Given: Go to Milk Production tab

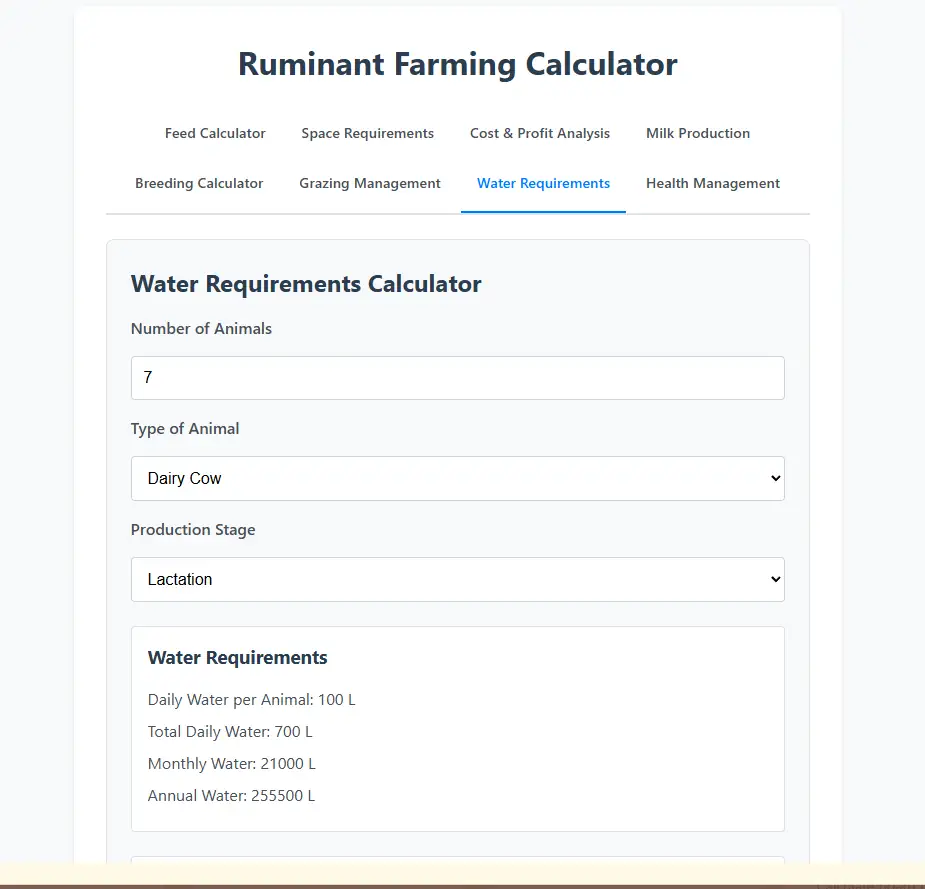Looking at the screenshot, I should pyautogui.click(x=698, y=133).
